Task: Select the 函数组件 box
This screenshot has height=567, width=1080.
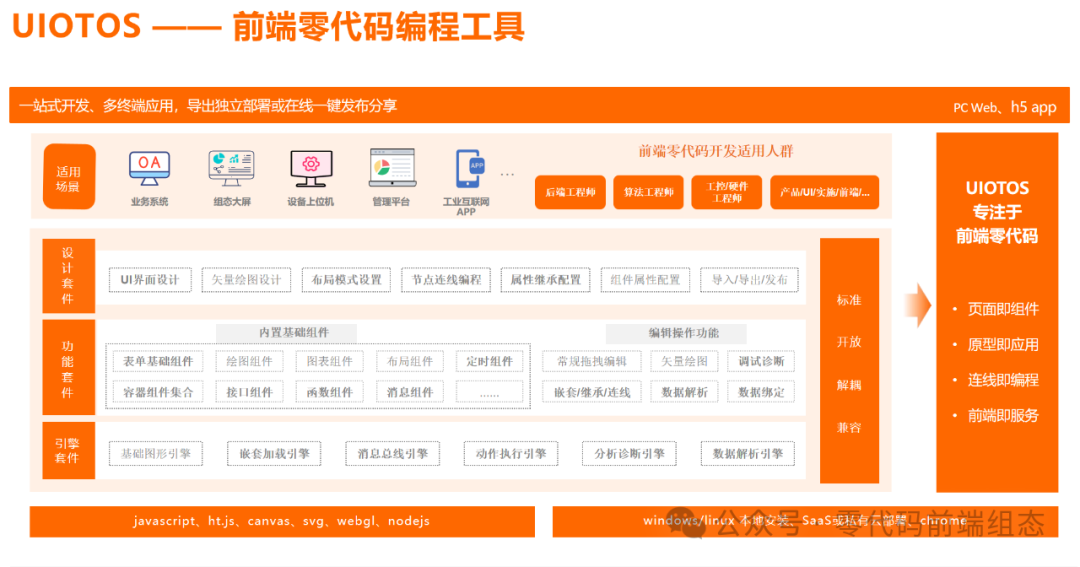Action: point(329,392)
